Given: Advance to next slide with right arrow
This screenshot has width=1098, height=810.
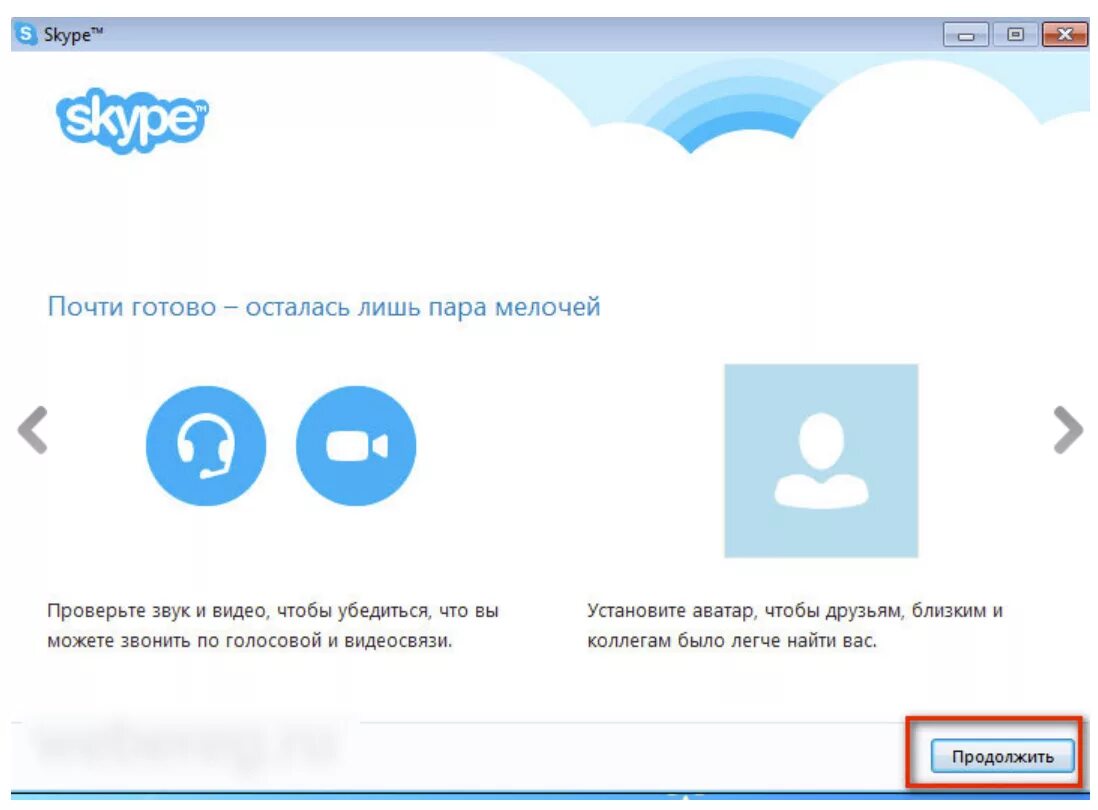Looking at the screenshot, I should tap(1069, 430).
